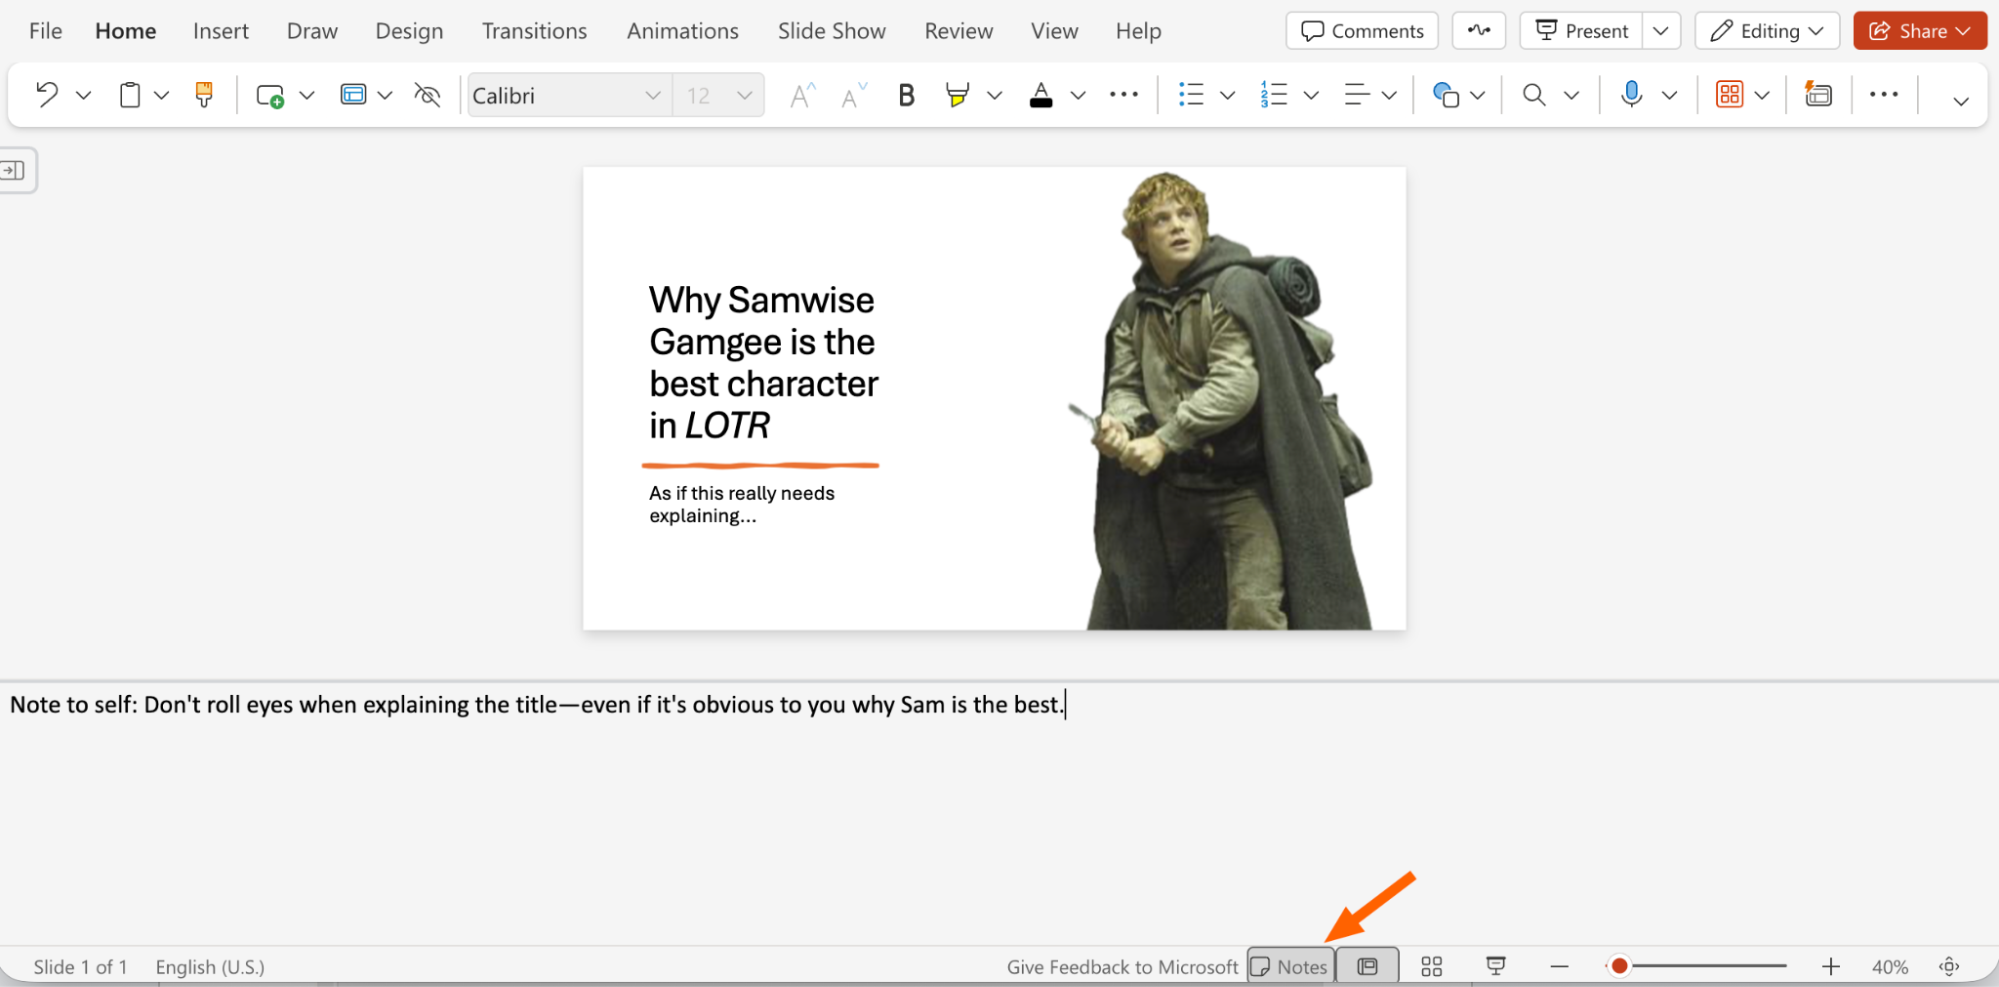Toggle the Notes pane
1999x987 pixels.
[x=1290, y=966]
